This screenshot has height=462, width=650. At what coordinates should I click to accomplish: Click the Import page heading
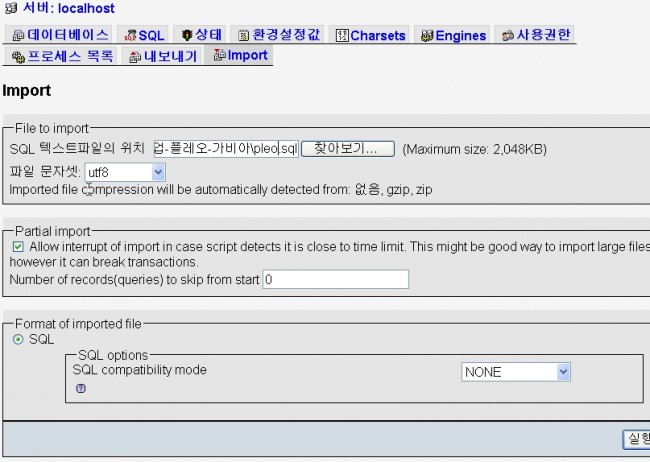[27, 90]
